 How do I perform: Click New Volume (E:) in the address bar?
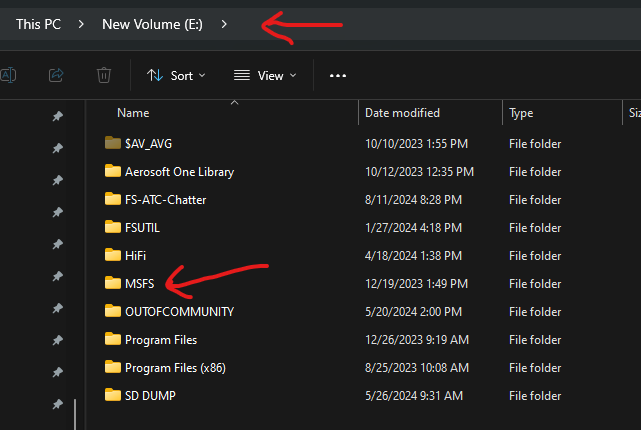click(x=152, y=24)
